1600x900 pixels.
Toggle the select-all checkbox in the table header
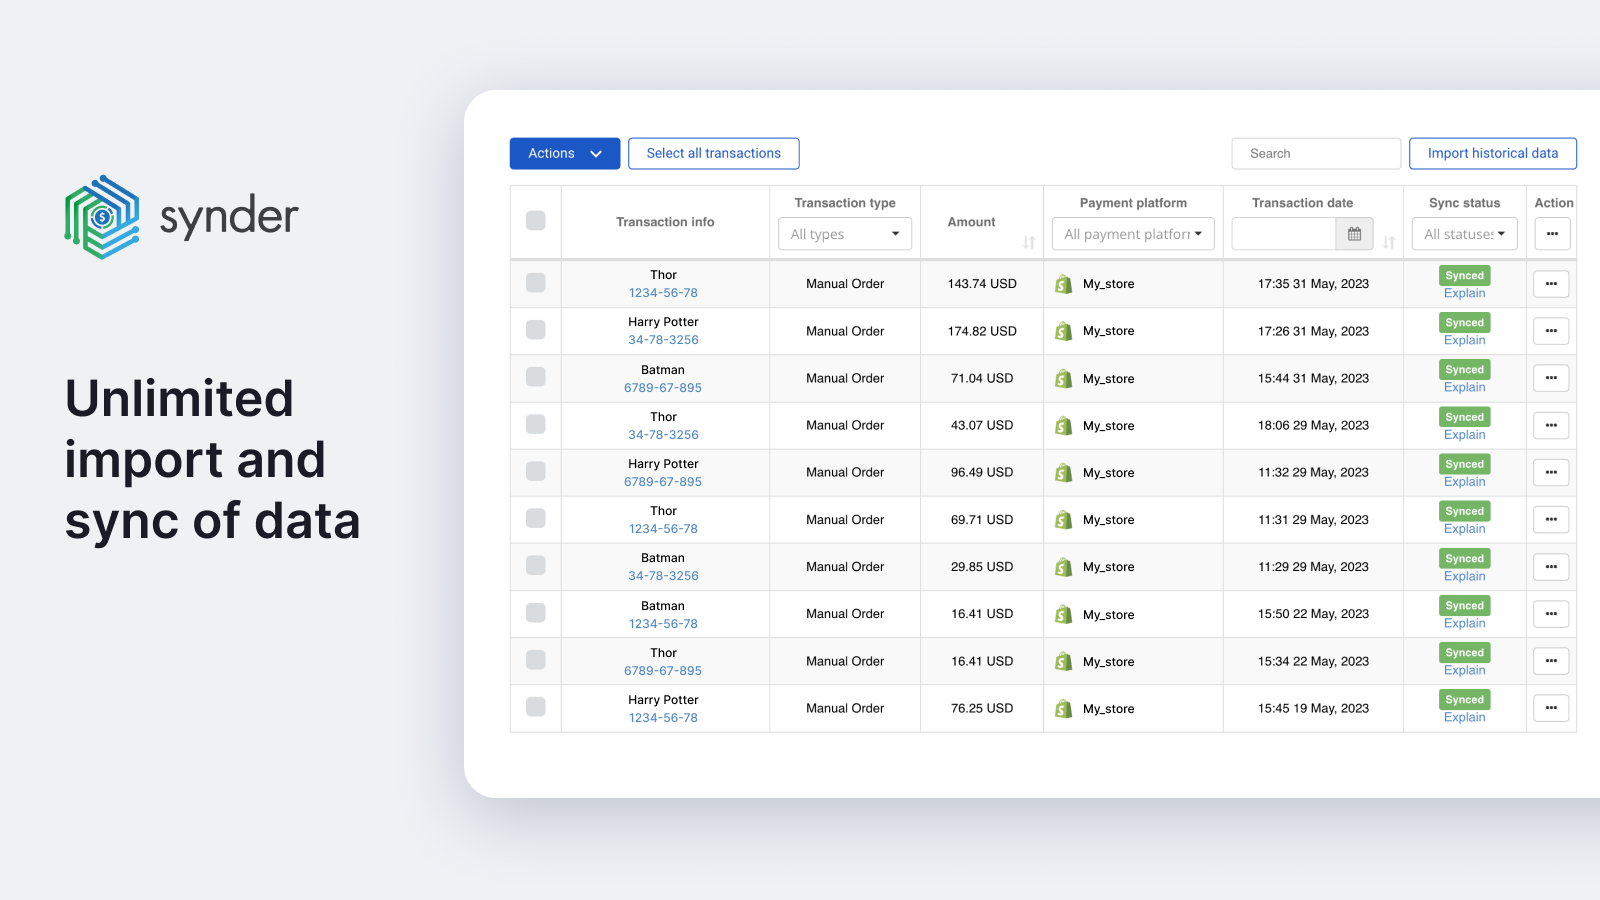pos(535,221)
